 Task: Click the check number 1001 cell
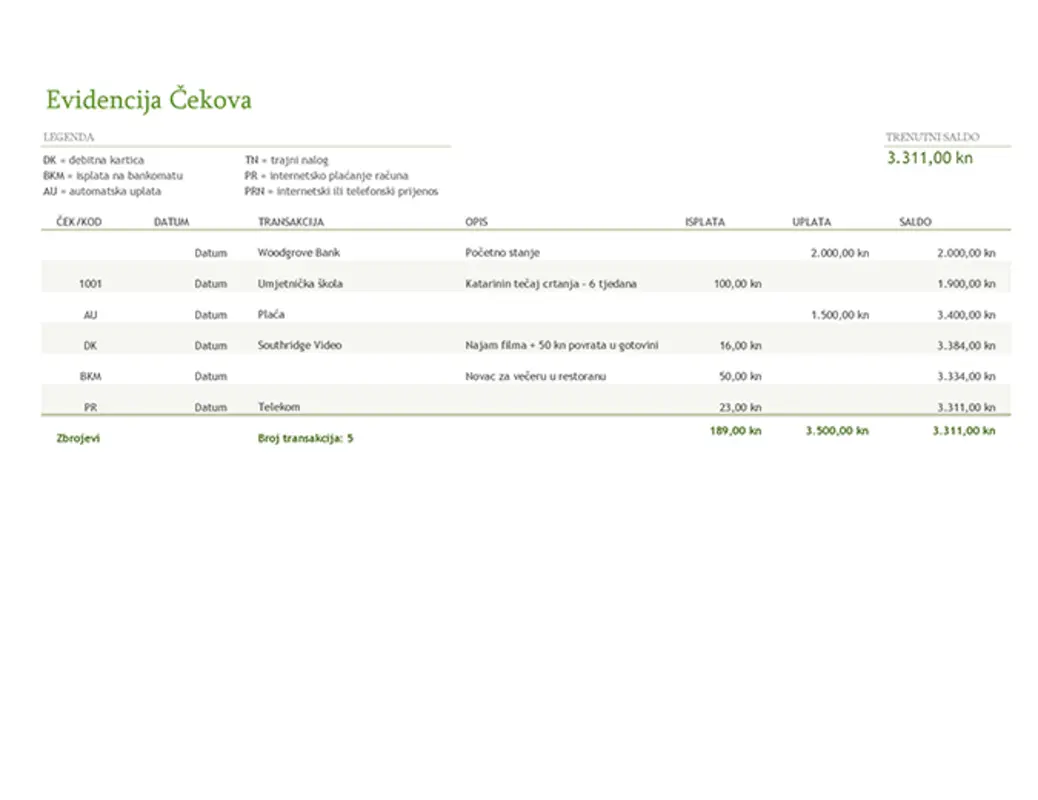click(x=90, y=284)
